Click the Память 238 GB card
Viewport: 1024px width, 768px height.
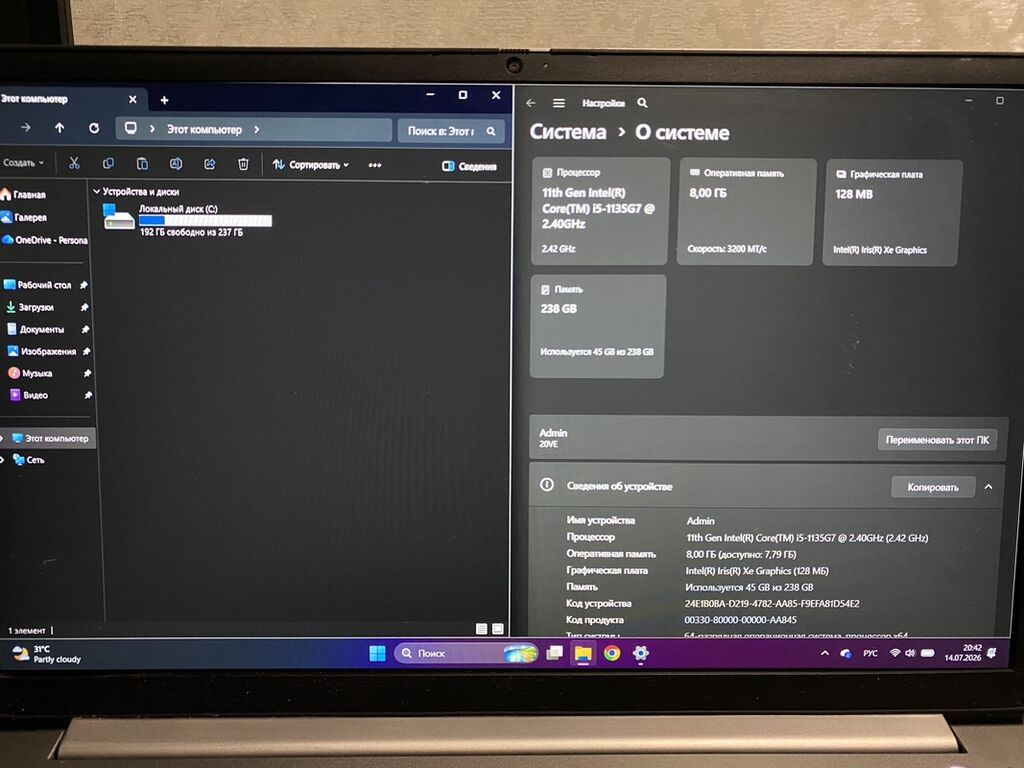pyautogui.click(x=598, y=326)
